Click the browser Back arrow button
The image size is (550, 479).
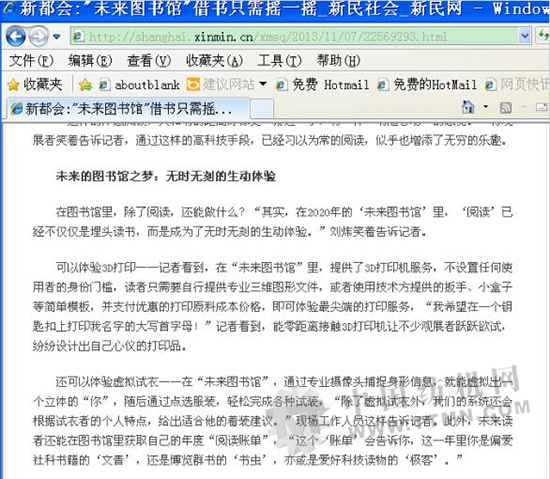point(16,36)
